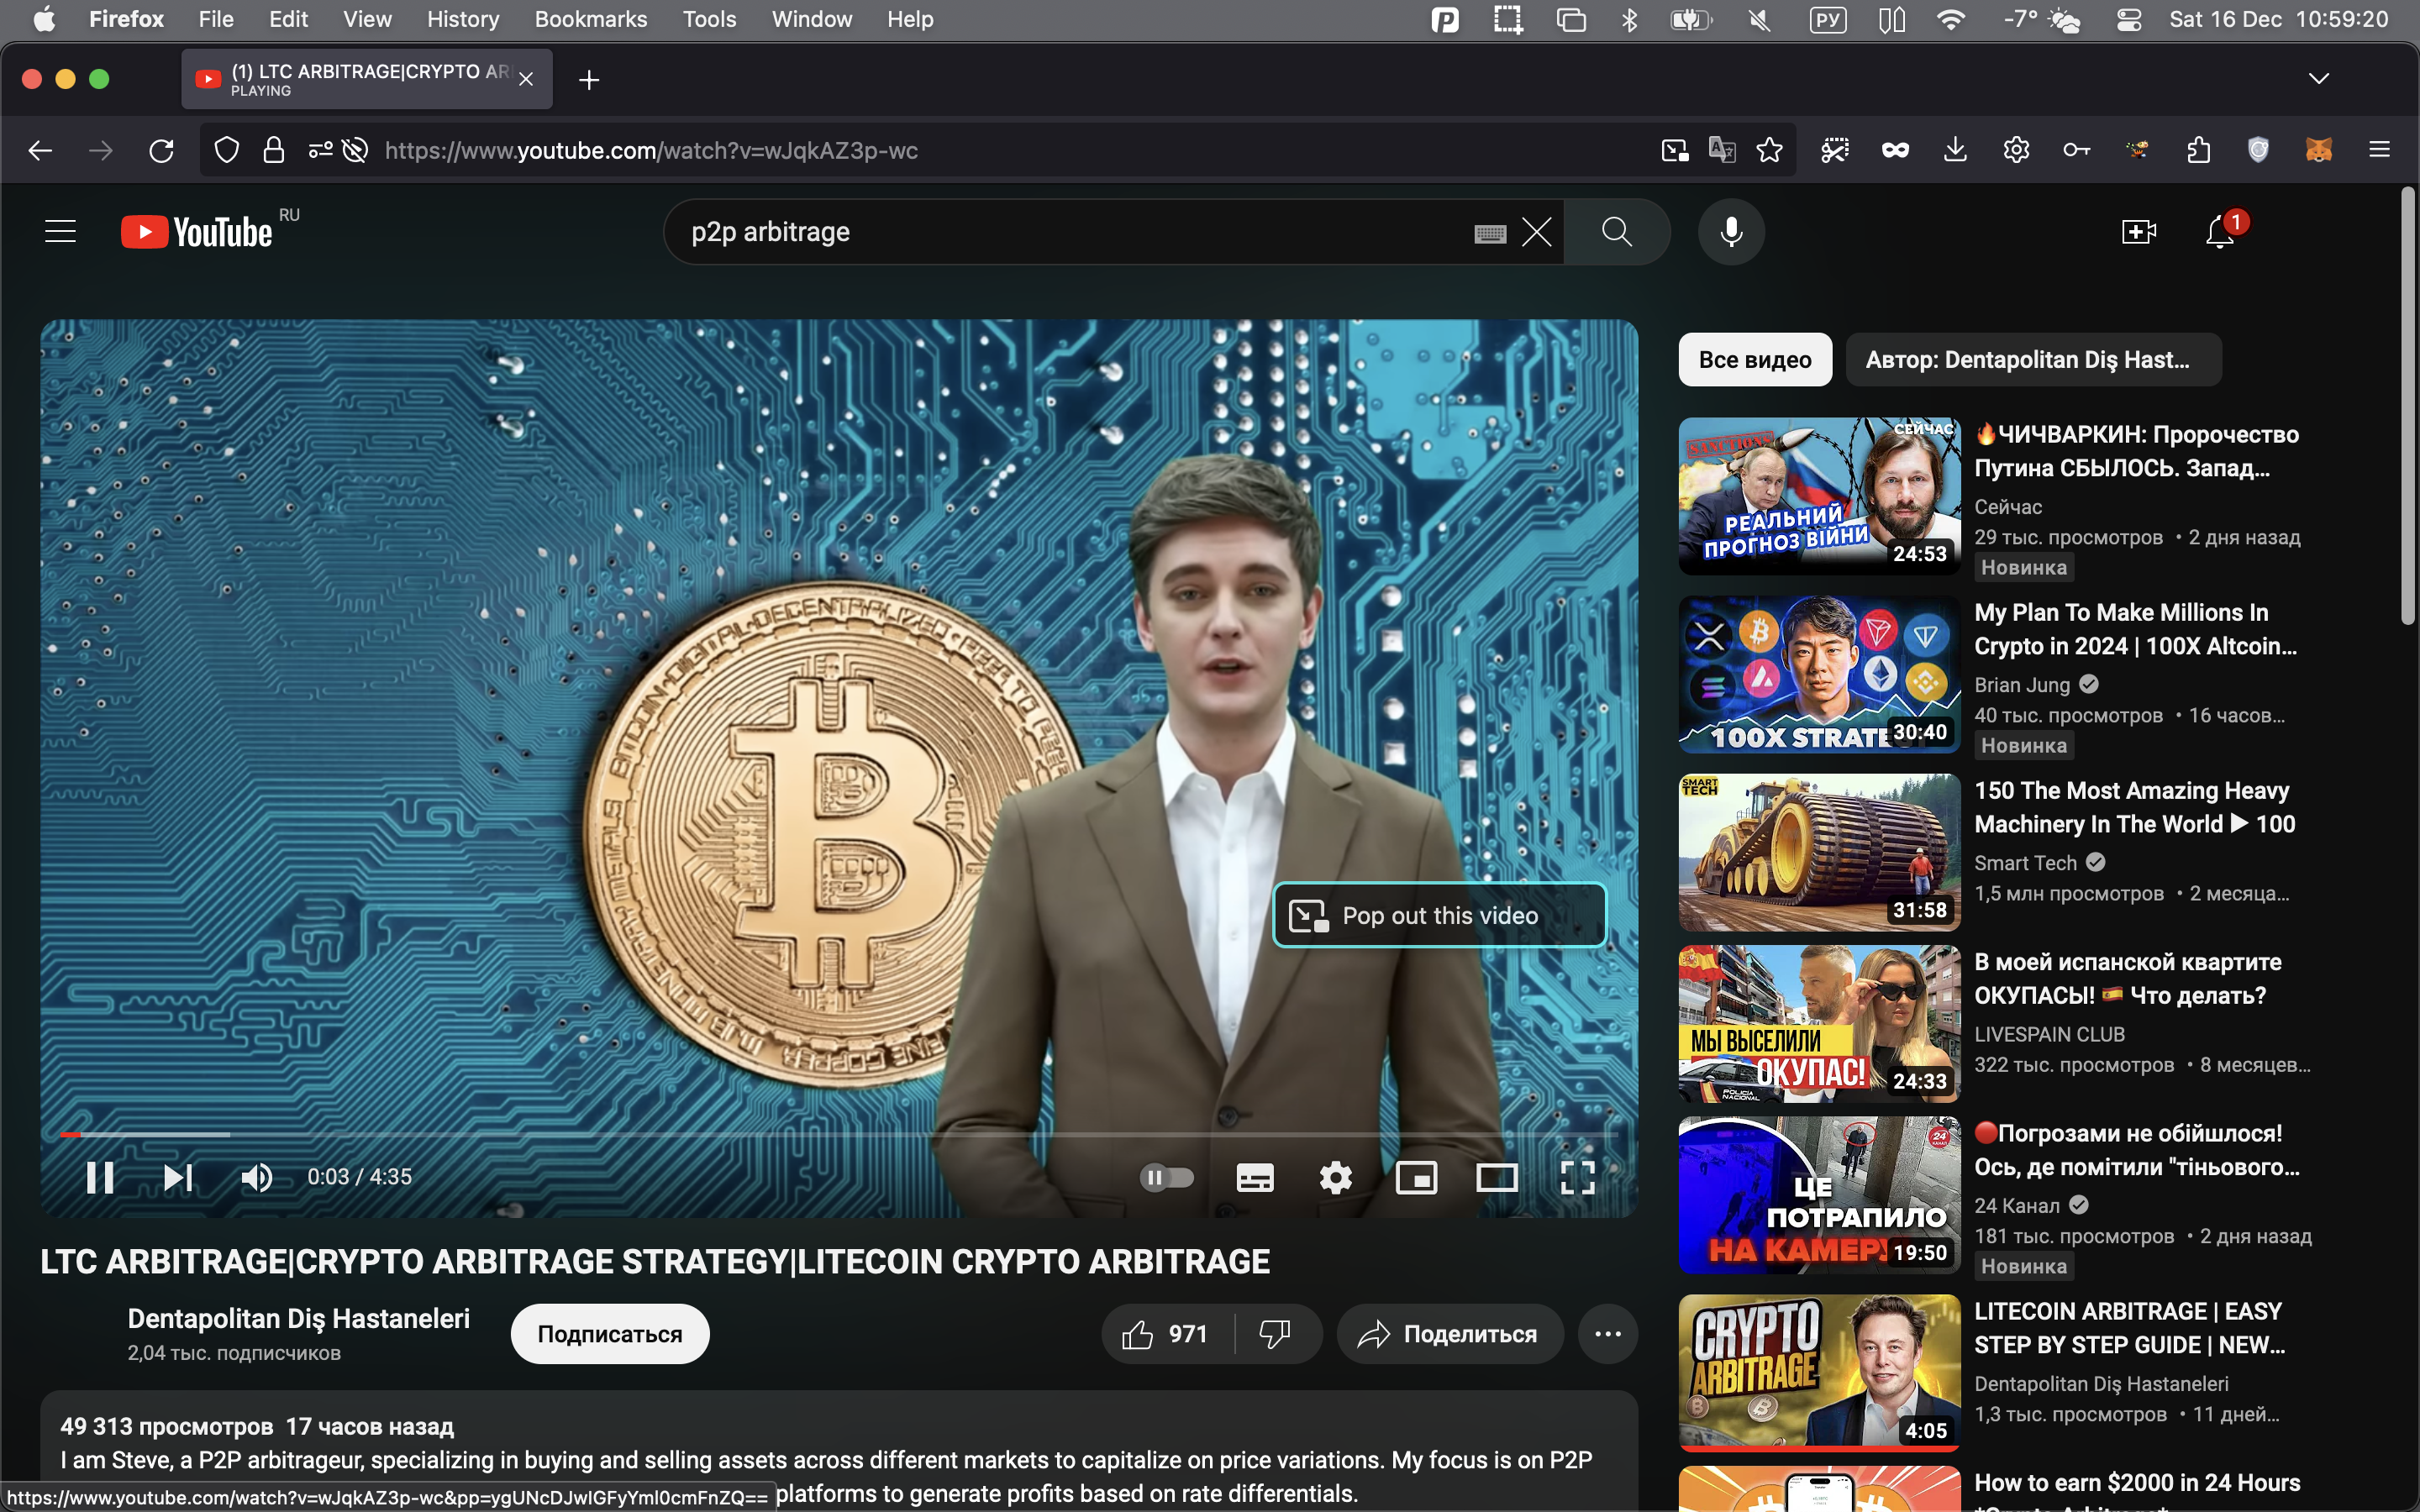This screenshot has height=1512, width=2420.
Task: Open site permissions icon in address bar
Action: [x=320, y=150]
